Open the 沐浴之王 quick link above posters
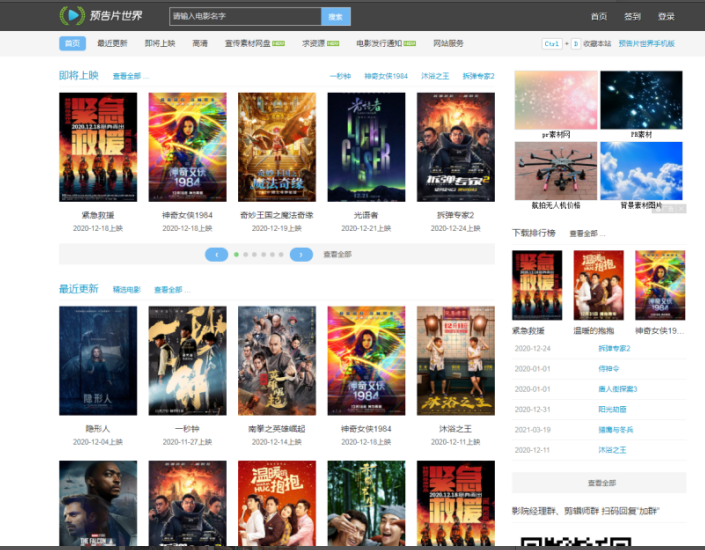 (435, 76)
